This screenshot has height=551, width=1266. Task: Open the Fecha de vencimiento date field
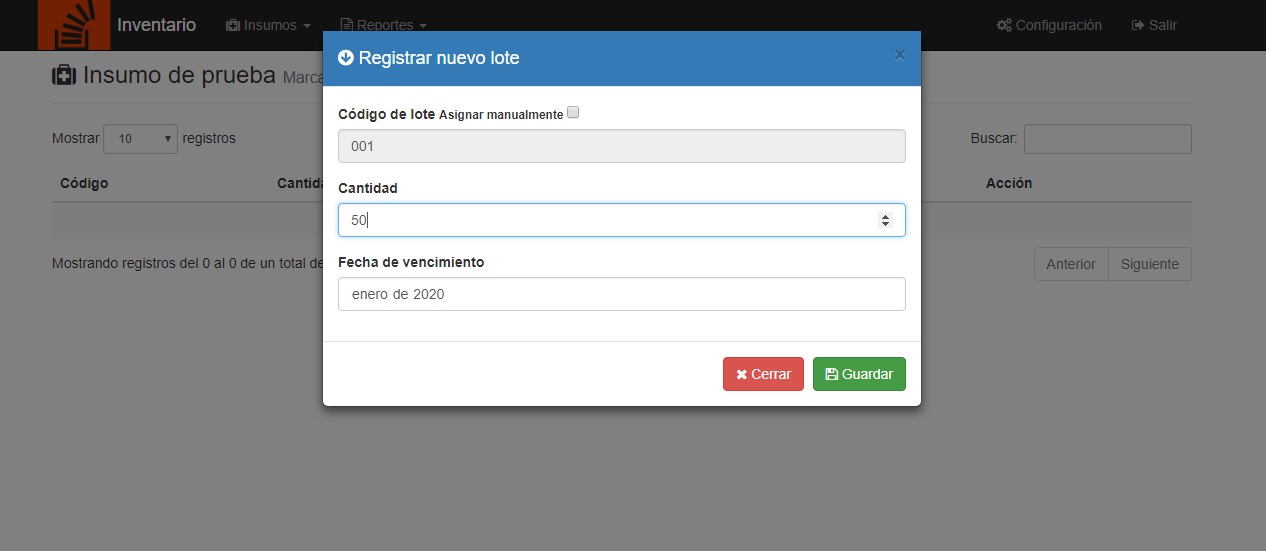tap(622, 294)
